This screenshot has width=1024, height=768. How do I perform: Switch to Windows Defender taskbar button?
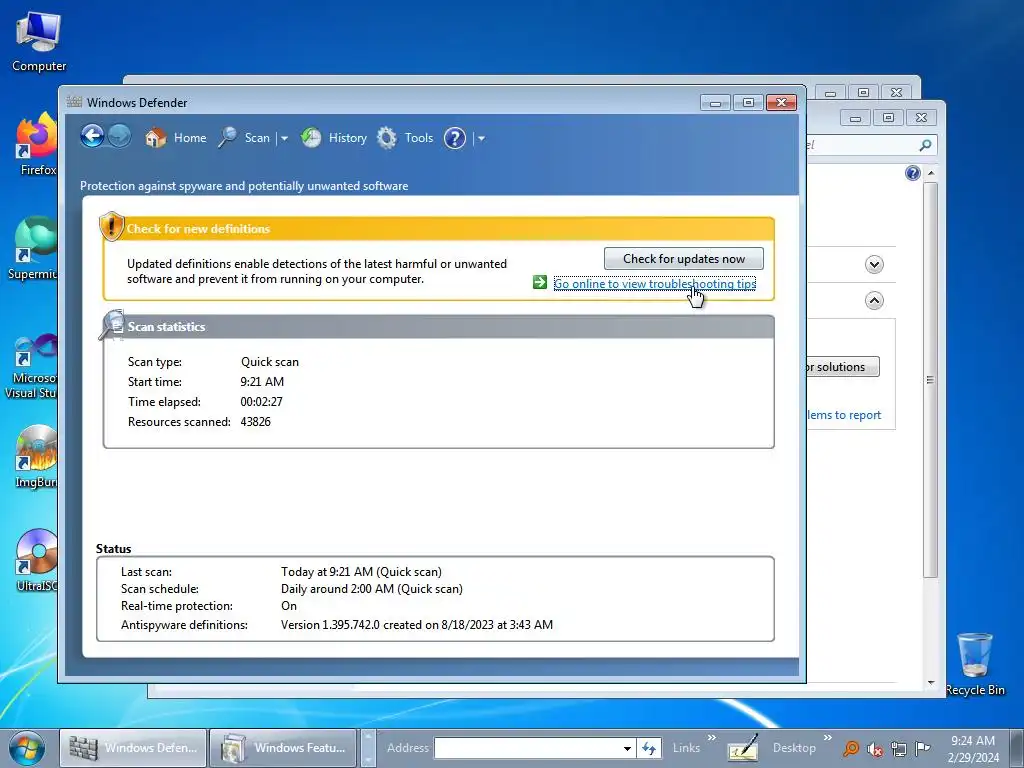click(x=134, y=748)
